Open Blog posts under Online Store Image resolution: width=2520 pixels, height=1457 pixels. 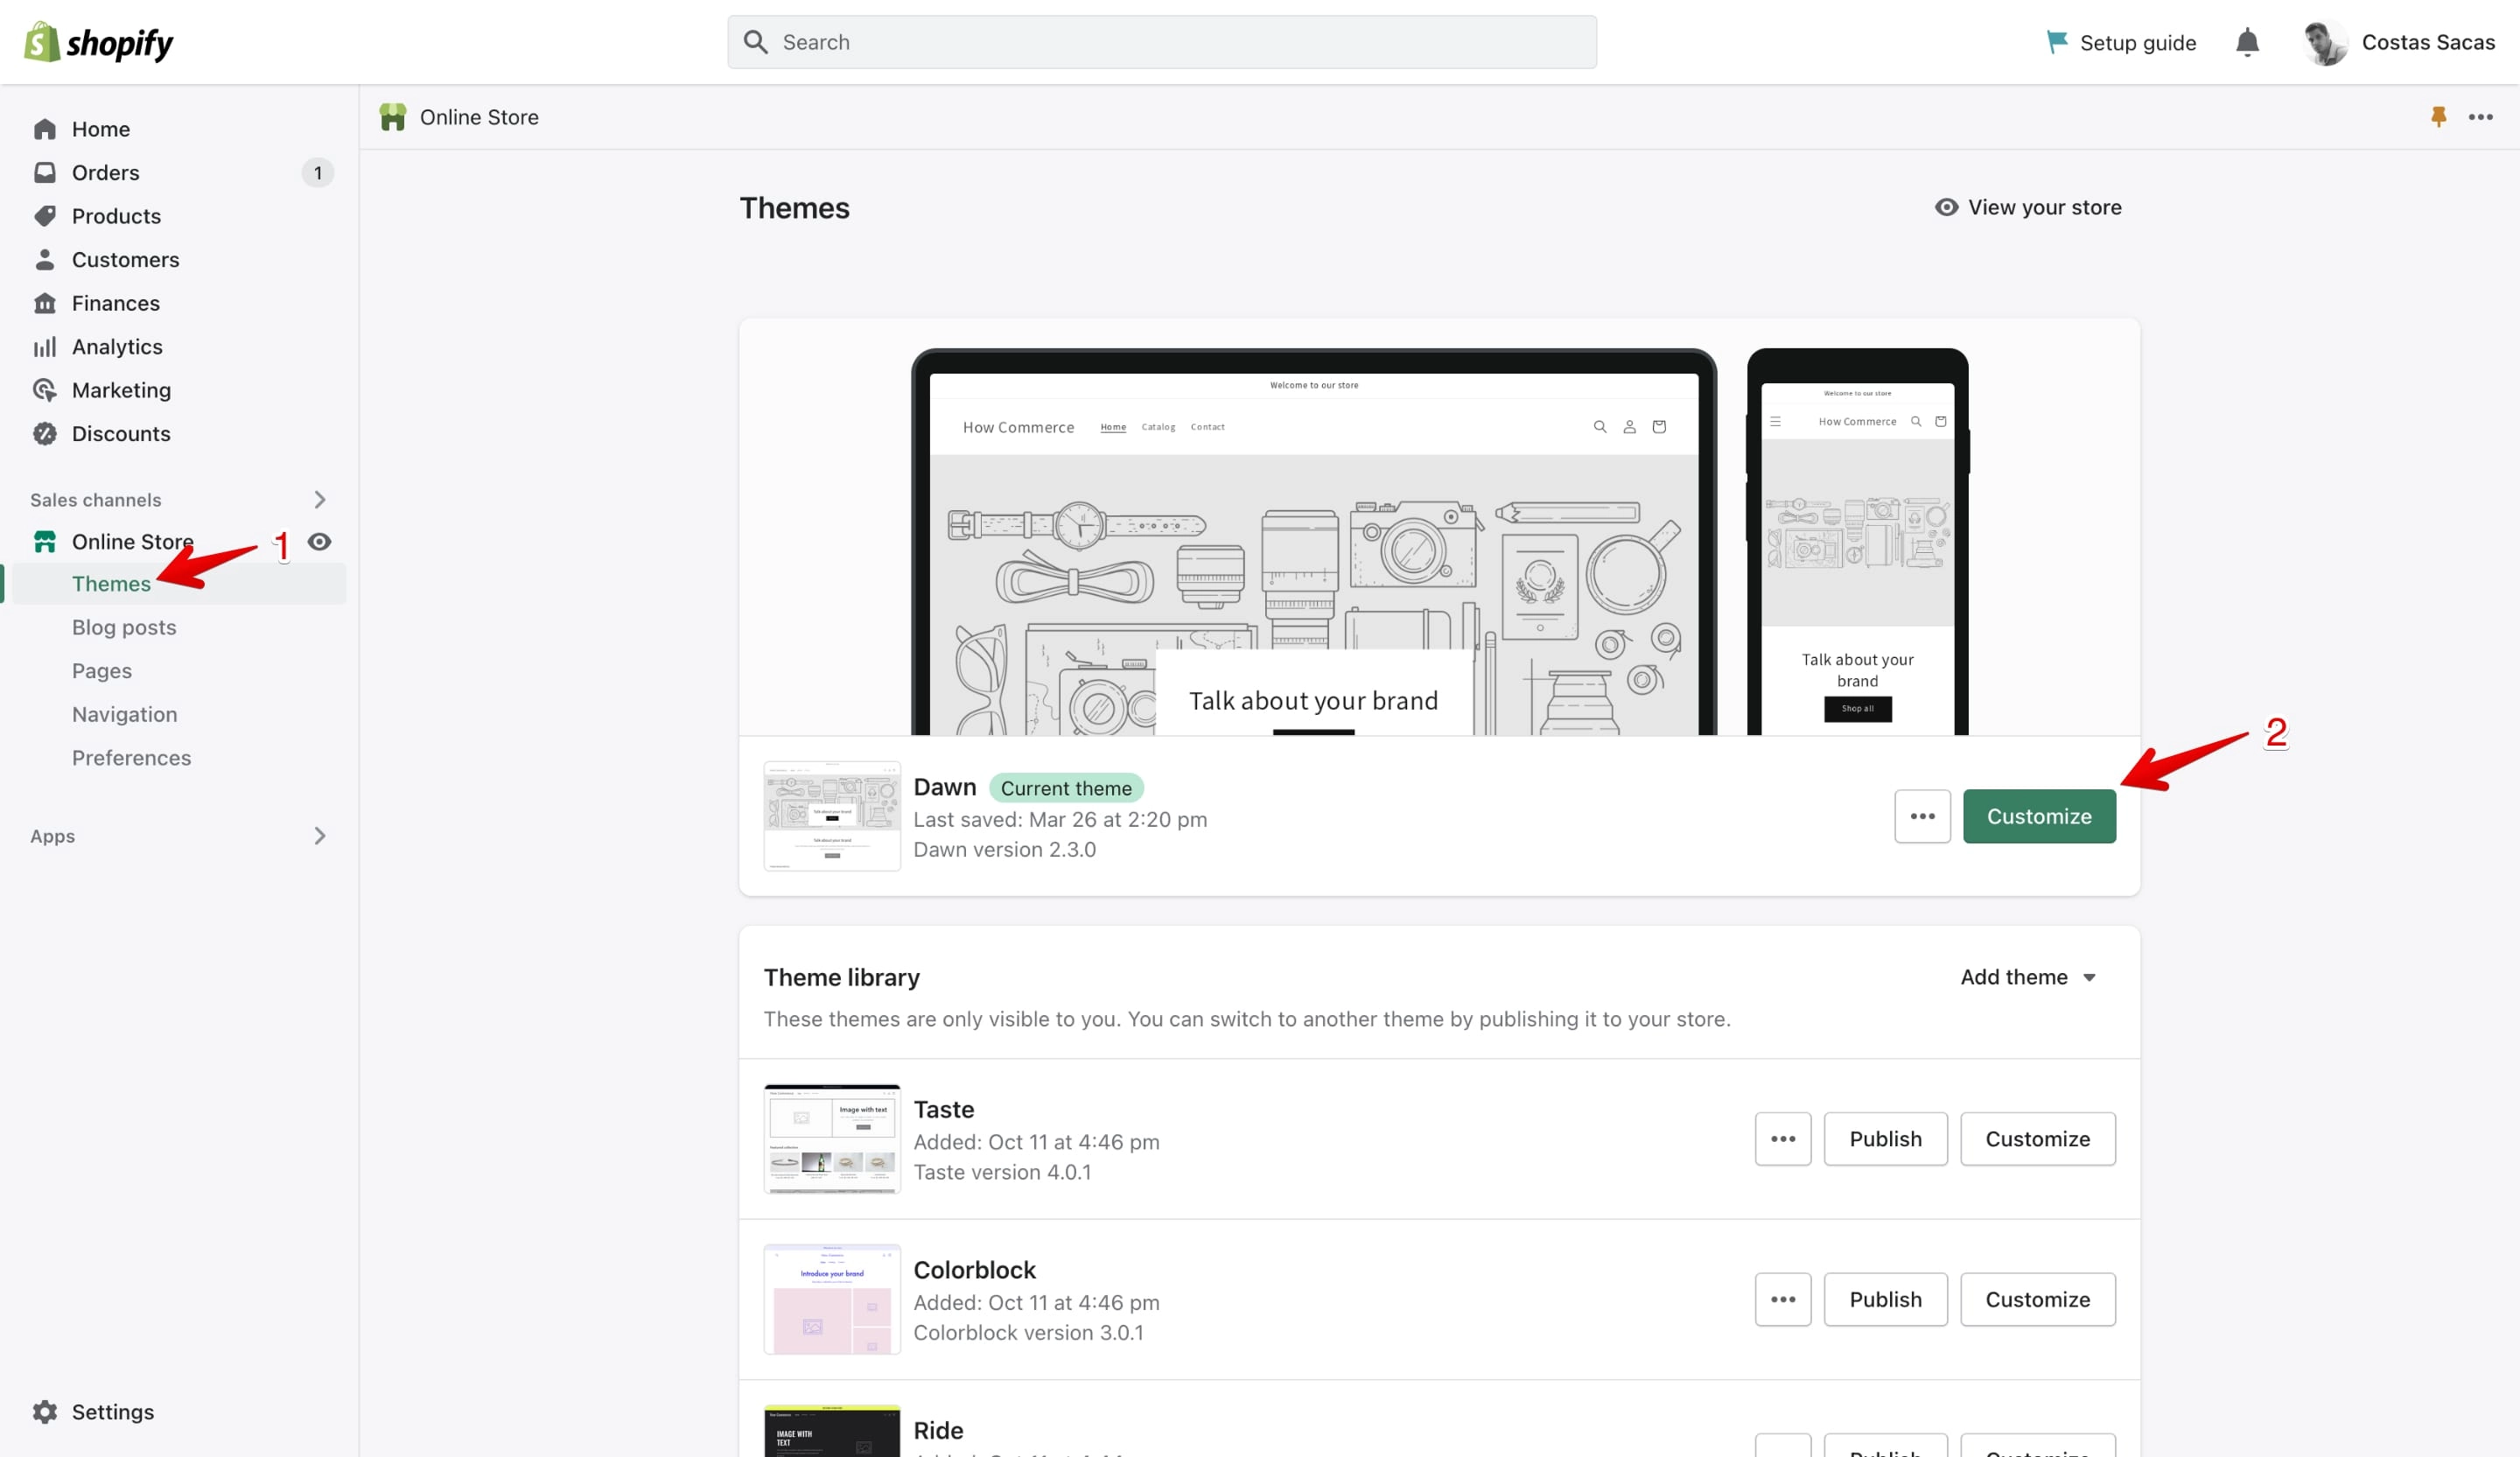[124, 627]
